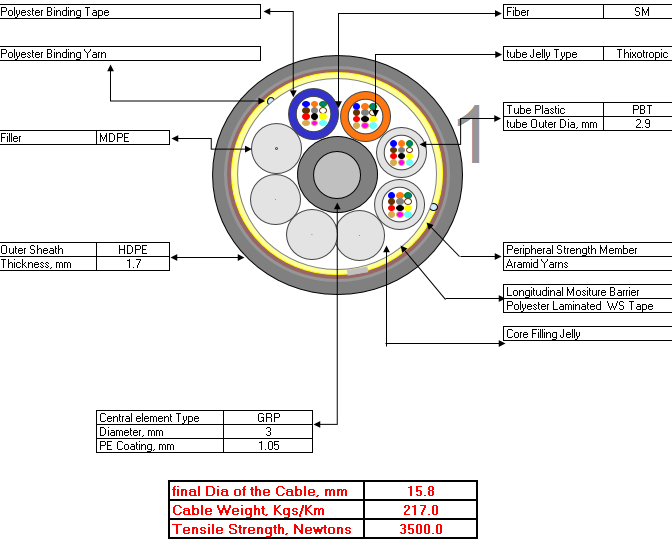The height and width of the screenshot is (547, 672).
Task: Click the 1.7 sheath thickness value
Action: point(133,264)
